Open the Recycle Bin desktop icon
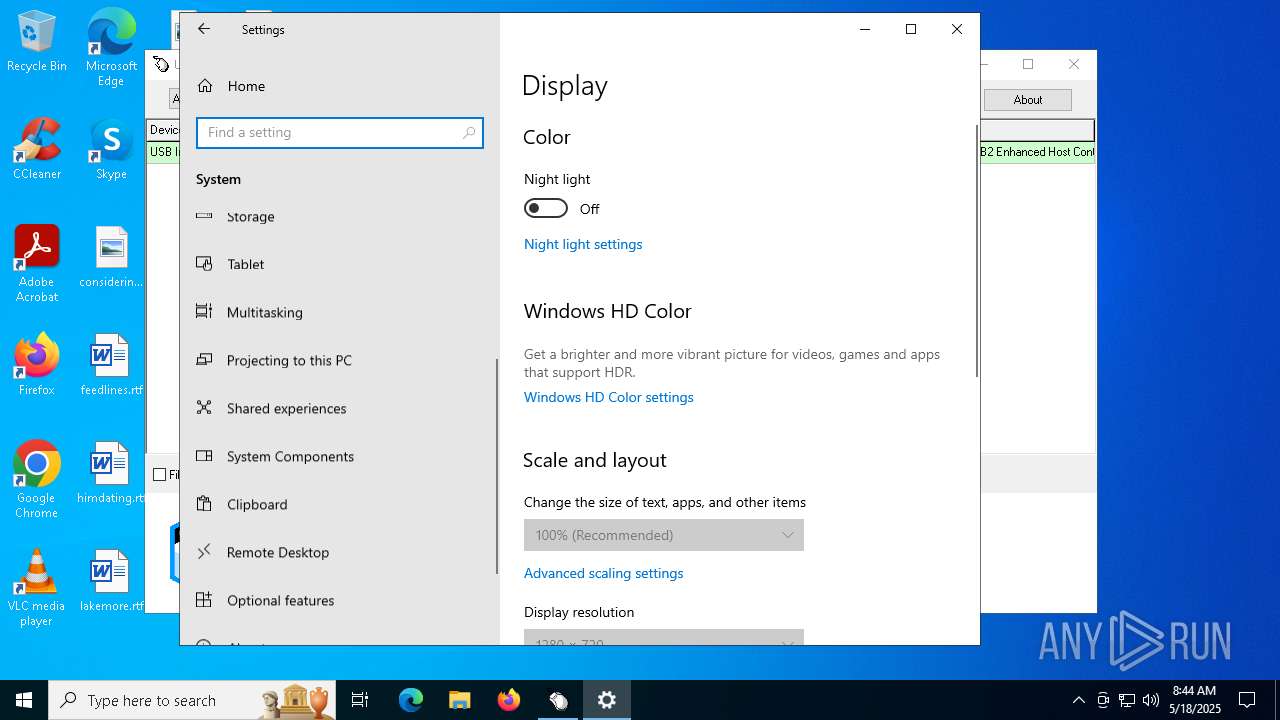 [37, 42]
